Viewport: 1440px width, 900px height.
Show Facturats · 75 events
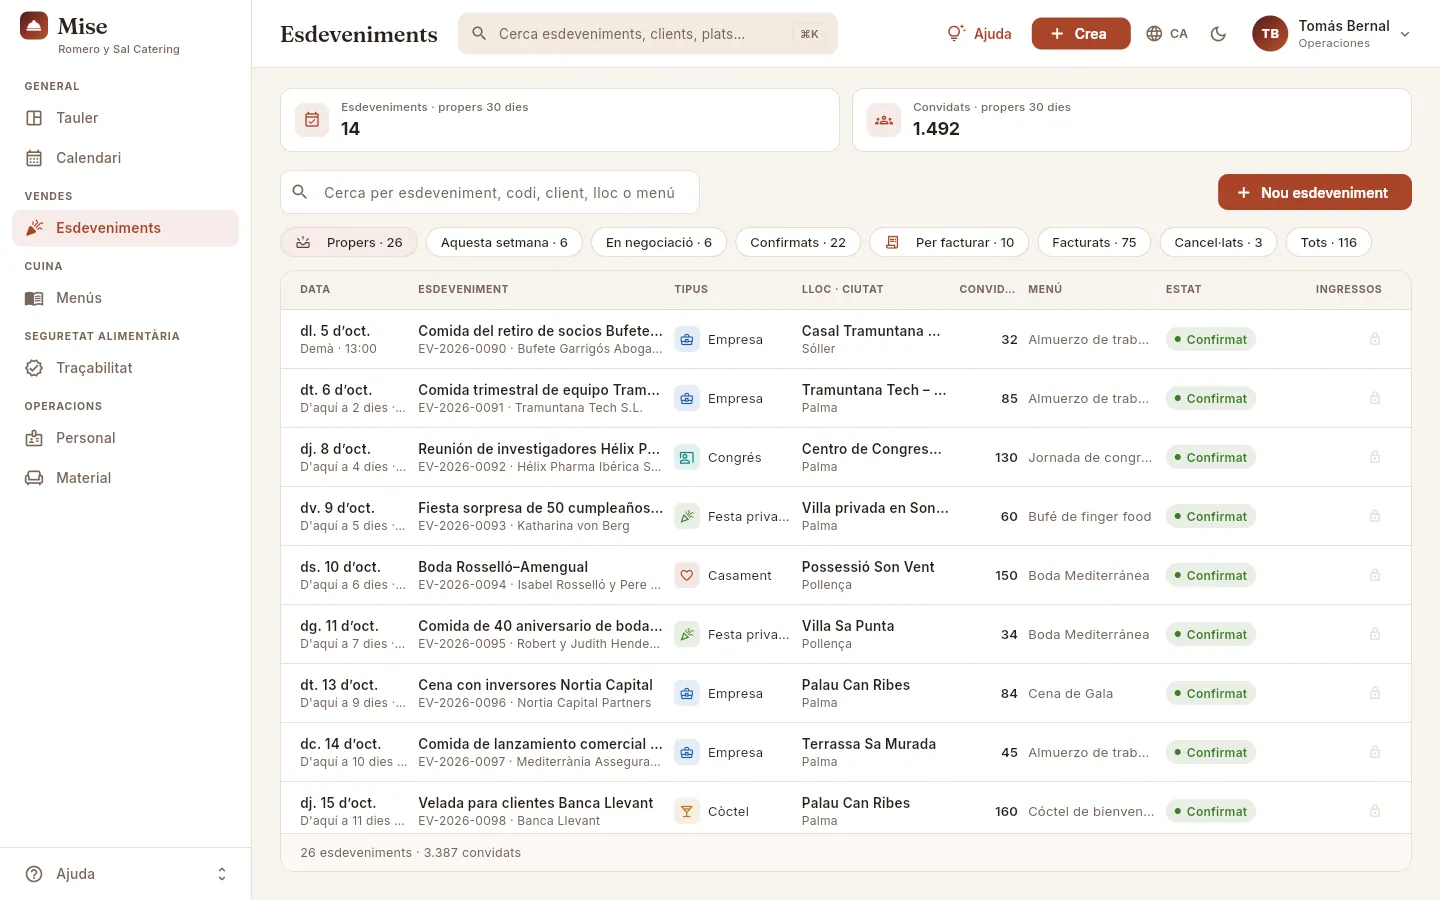[x=1094, y=242]
